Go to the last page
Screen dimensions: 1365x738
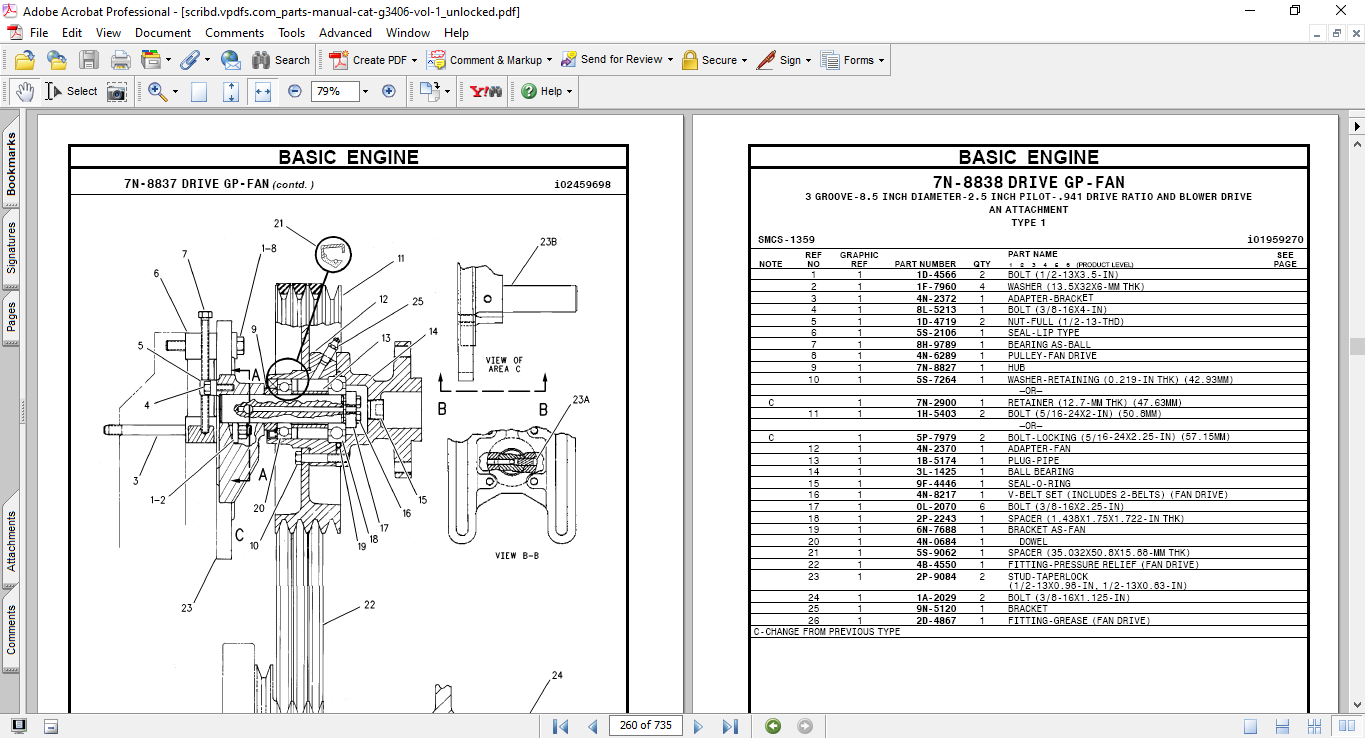730,726
